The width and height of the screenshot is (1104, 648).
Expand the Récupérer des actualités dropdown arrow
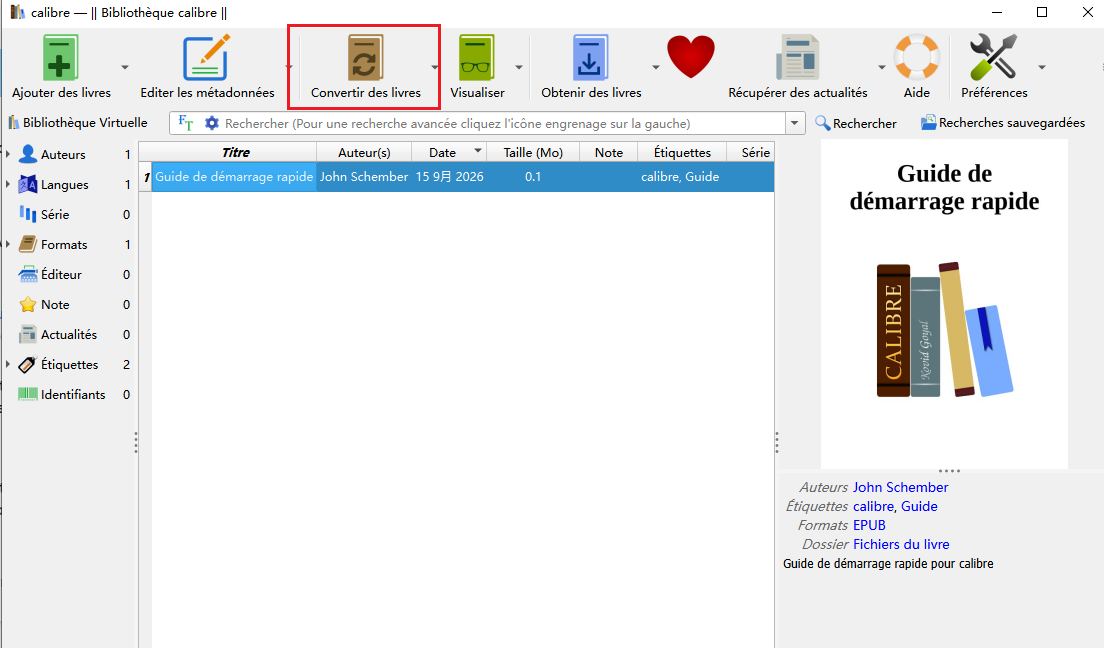pos(882,68)
